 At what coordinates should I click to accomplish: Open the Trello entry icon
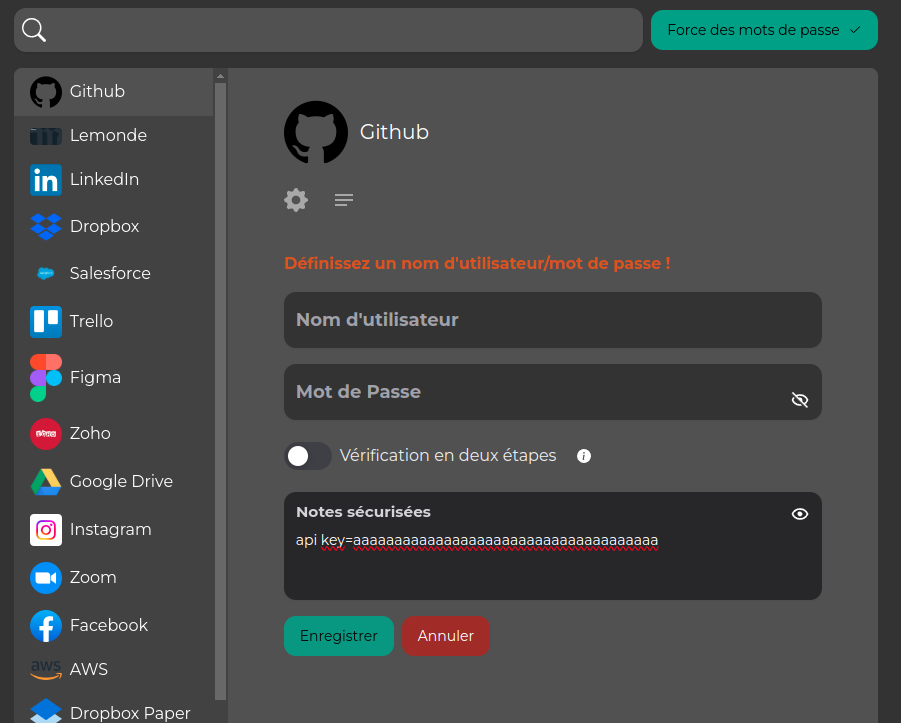point(46,321)
